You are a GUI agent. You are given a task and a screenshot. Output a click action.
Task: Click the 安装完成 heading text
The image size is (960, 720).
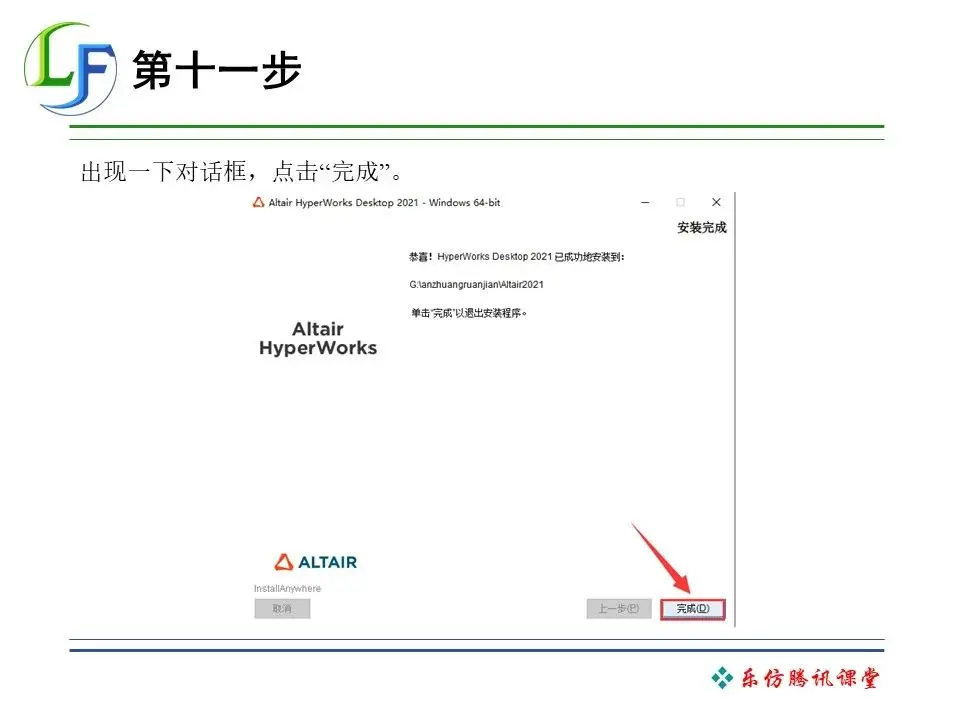click(x=702, y=228)
